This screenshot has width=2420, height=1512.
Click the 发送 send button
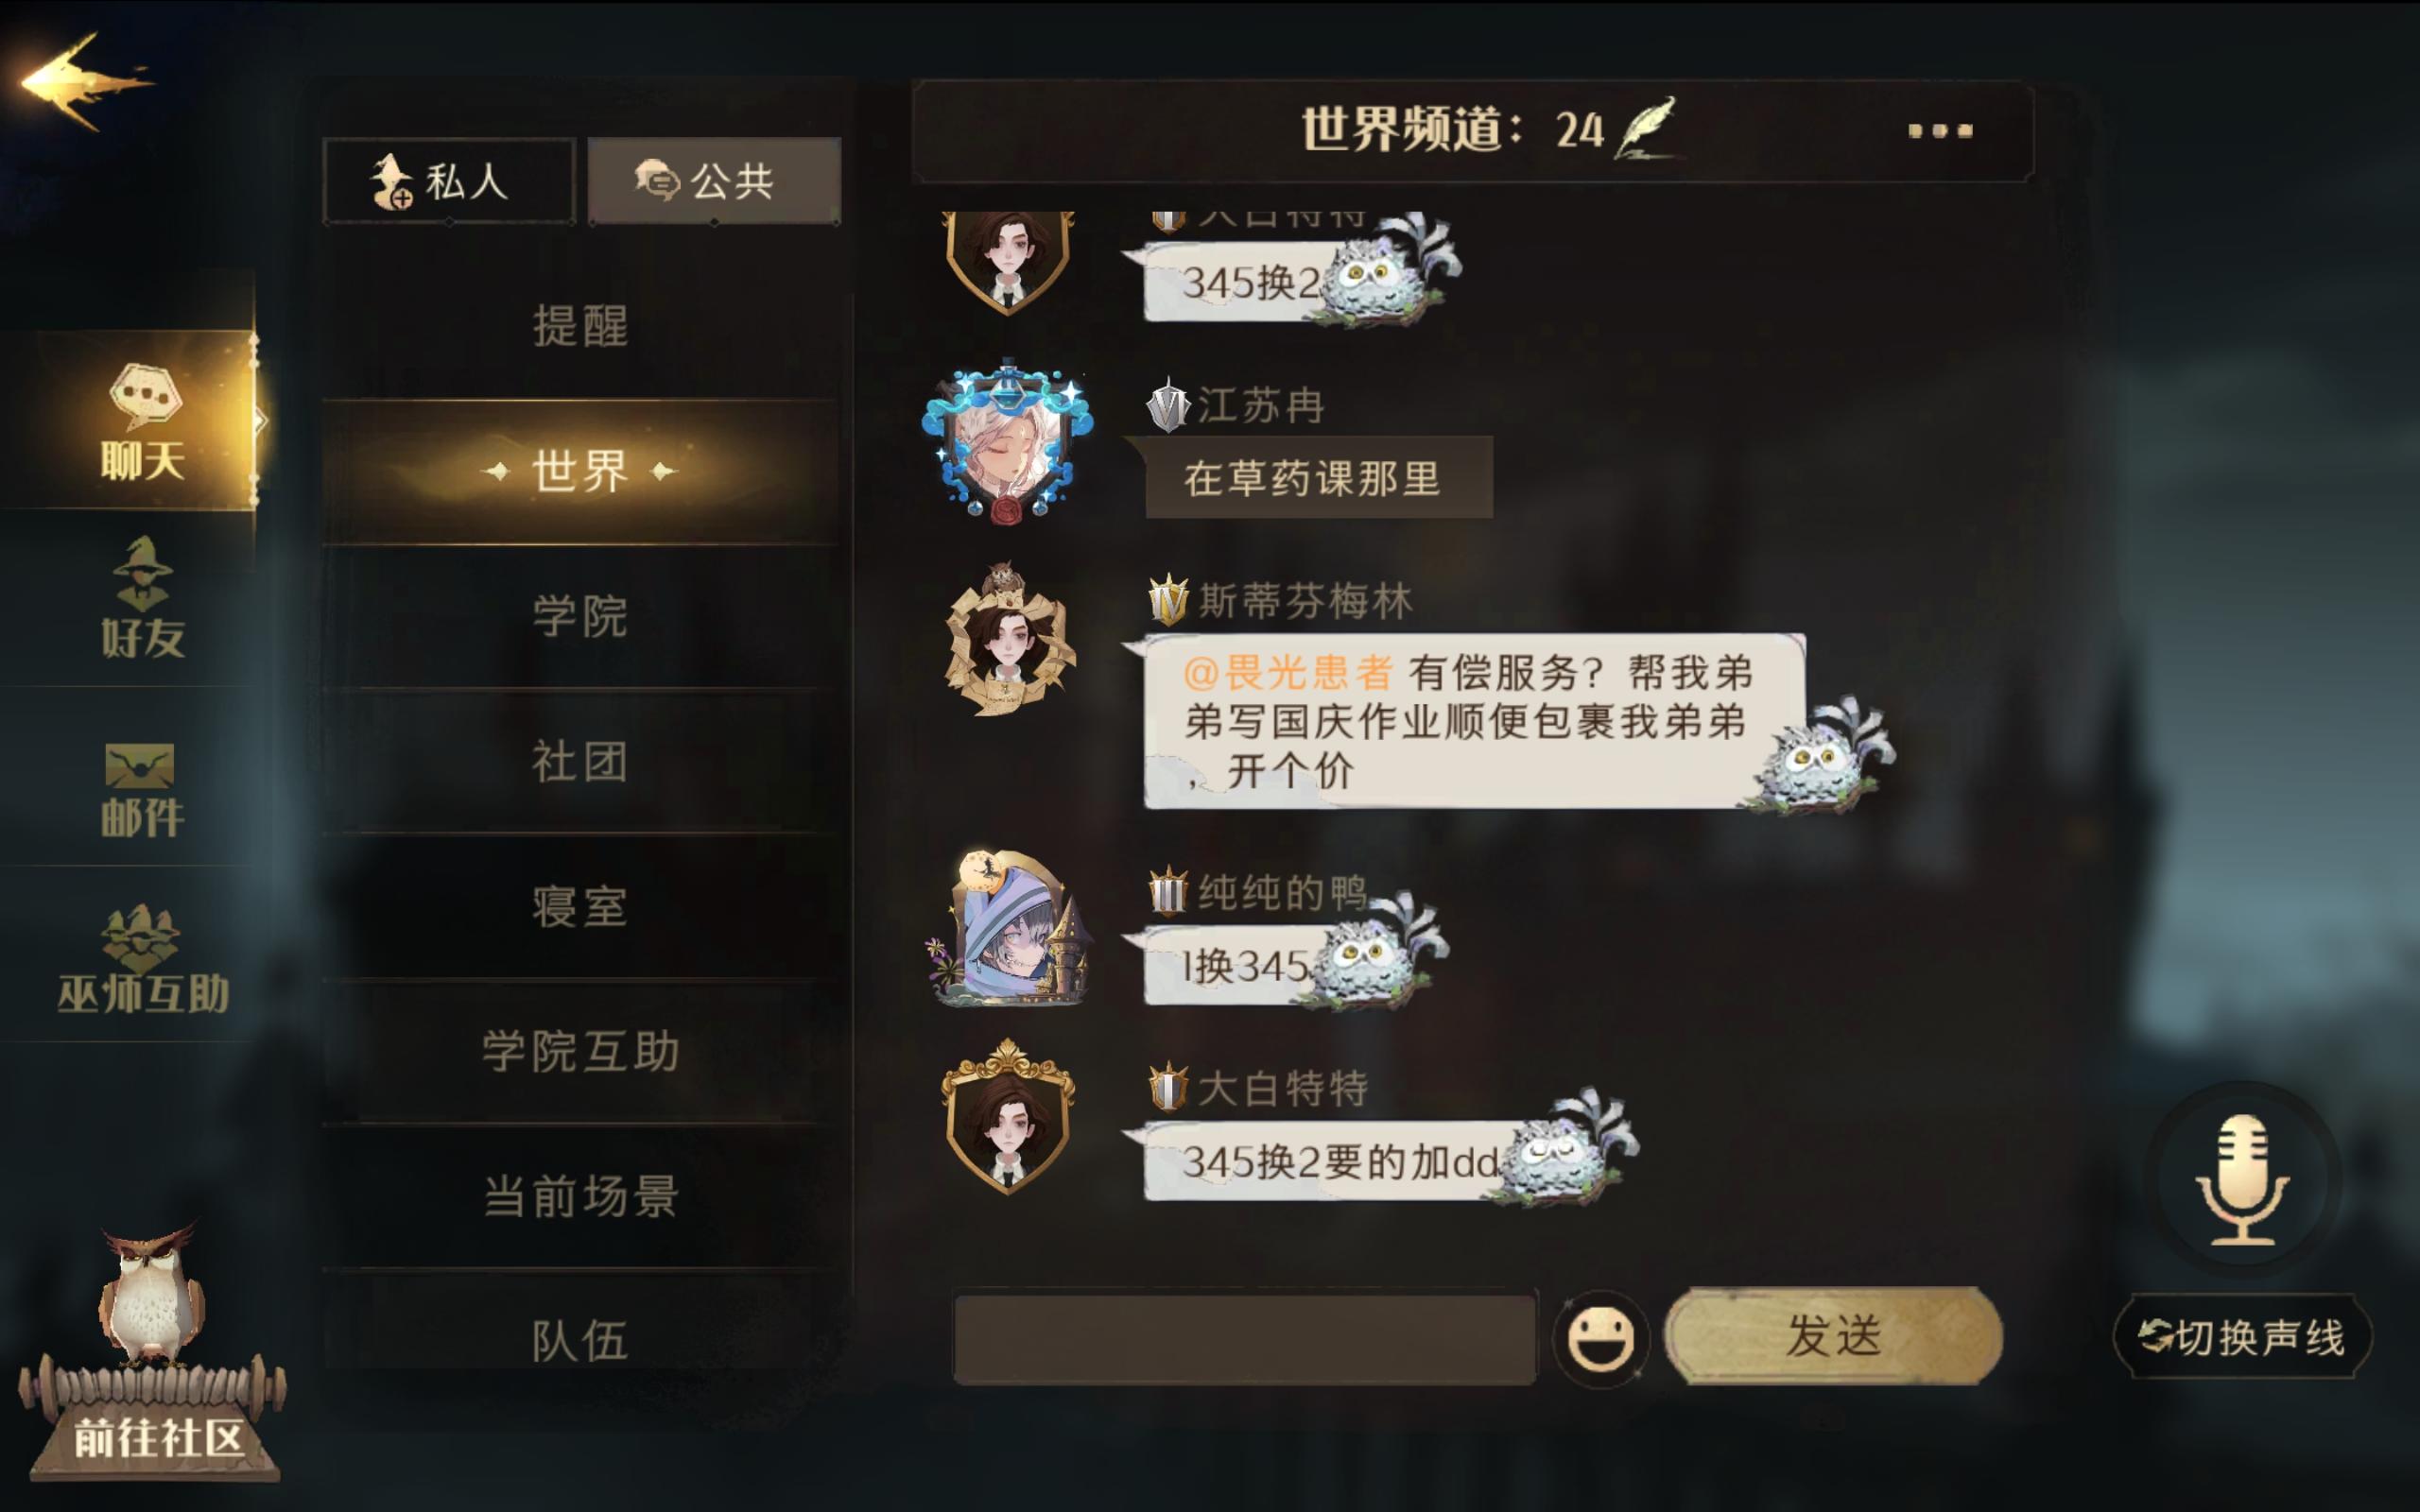pos(1834,1336)
